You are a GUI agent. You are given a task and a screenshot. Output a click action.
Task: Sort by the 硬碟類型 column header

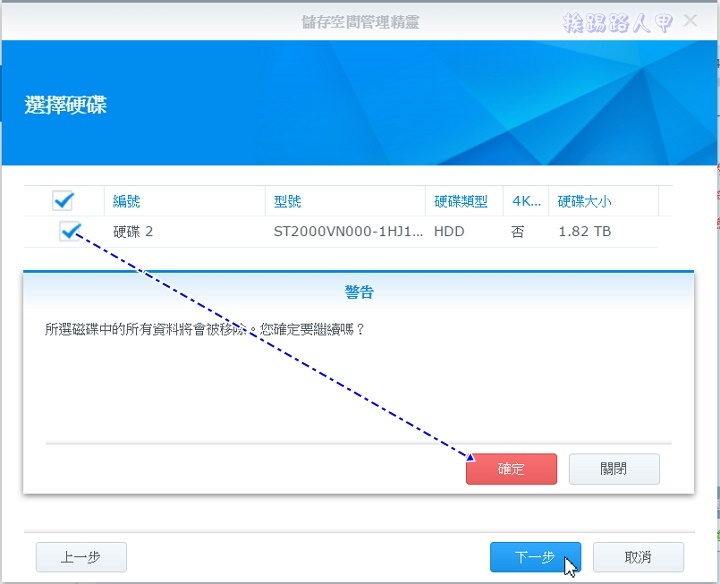pos(464,201)
